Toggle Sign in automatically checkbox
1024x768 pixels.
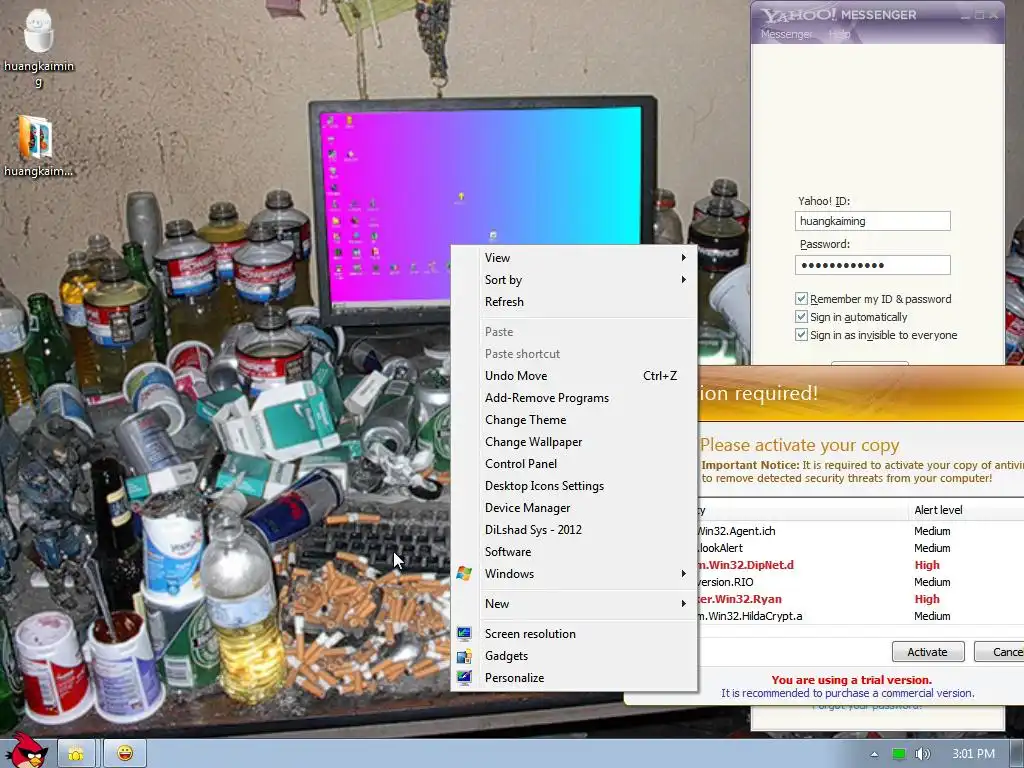pyautogui.click(x=801, y=317)
